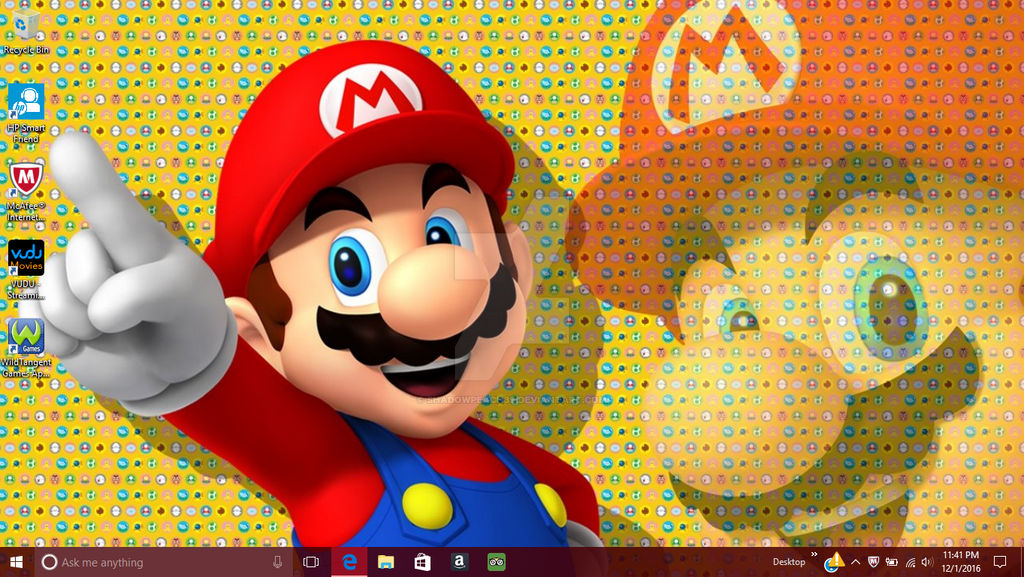Click the warning-badged tray icon
The image size is (1024, 577).
pos(834,562)
